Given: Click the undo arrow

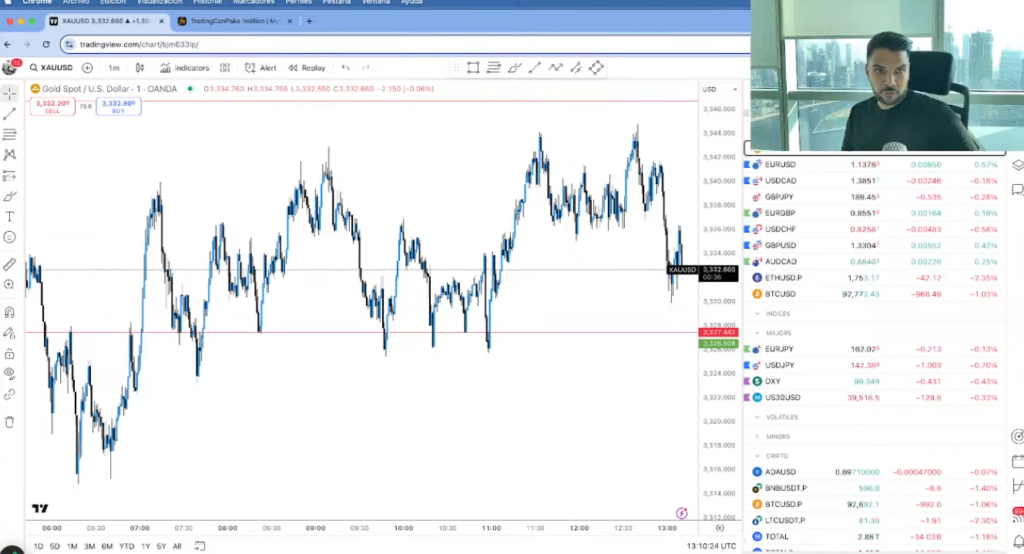Looking at the screenshot, I should coord(345,67).
